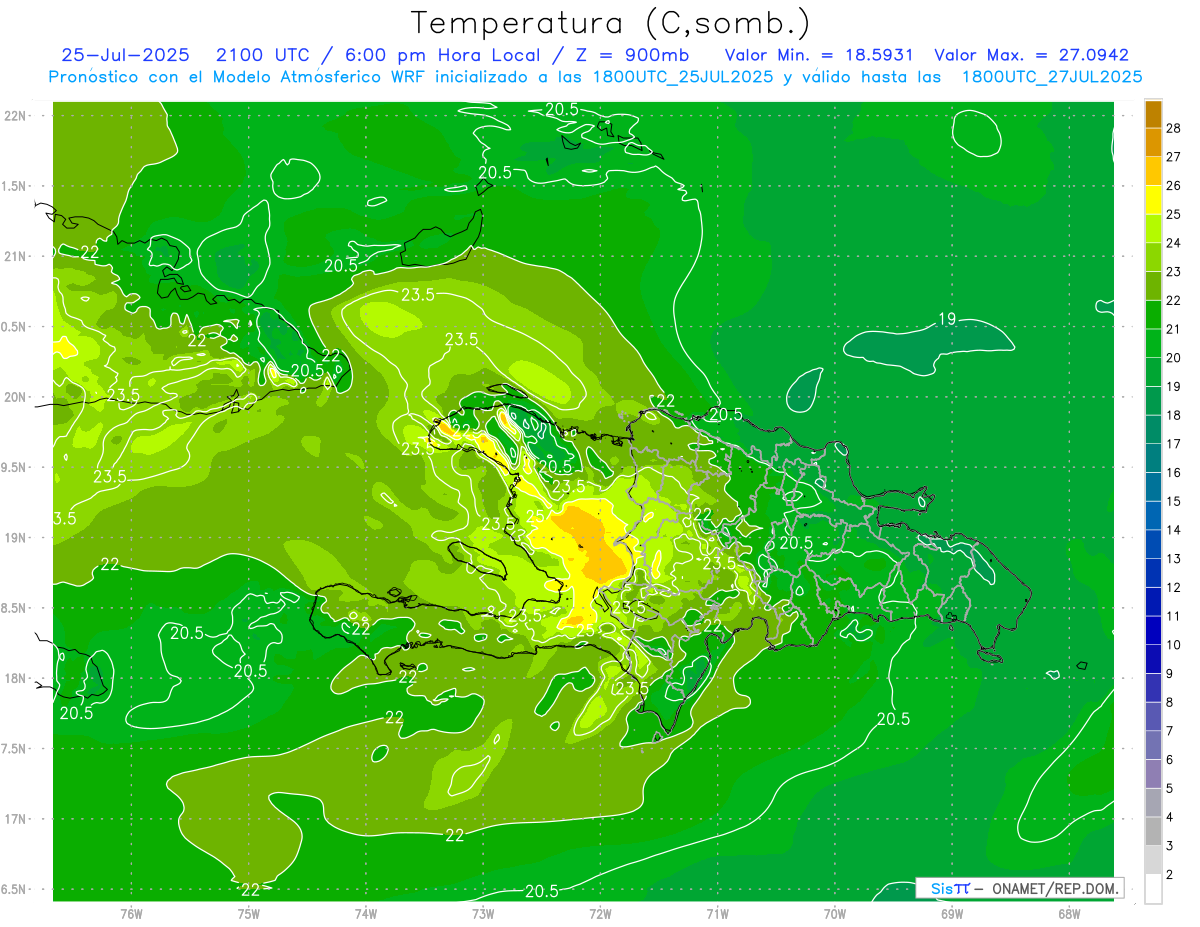Screen dimensions: 1200x927
Task: Click the "9" label on the color scale
Action: click(x=1171, y=673)
